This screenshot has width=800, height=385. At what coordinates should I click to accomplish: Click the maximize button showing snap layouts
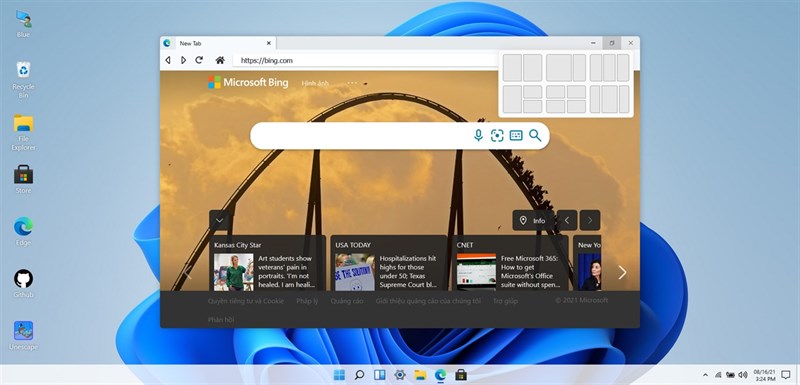pyautogui.click(x=612, y=43)
